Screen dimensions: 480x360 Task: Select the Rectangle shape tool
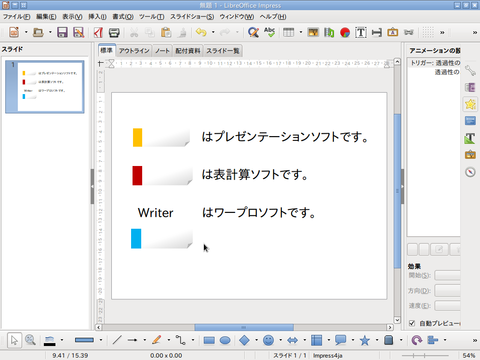coord(209,340)
